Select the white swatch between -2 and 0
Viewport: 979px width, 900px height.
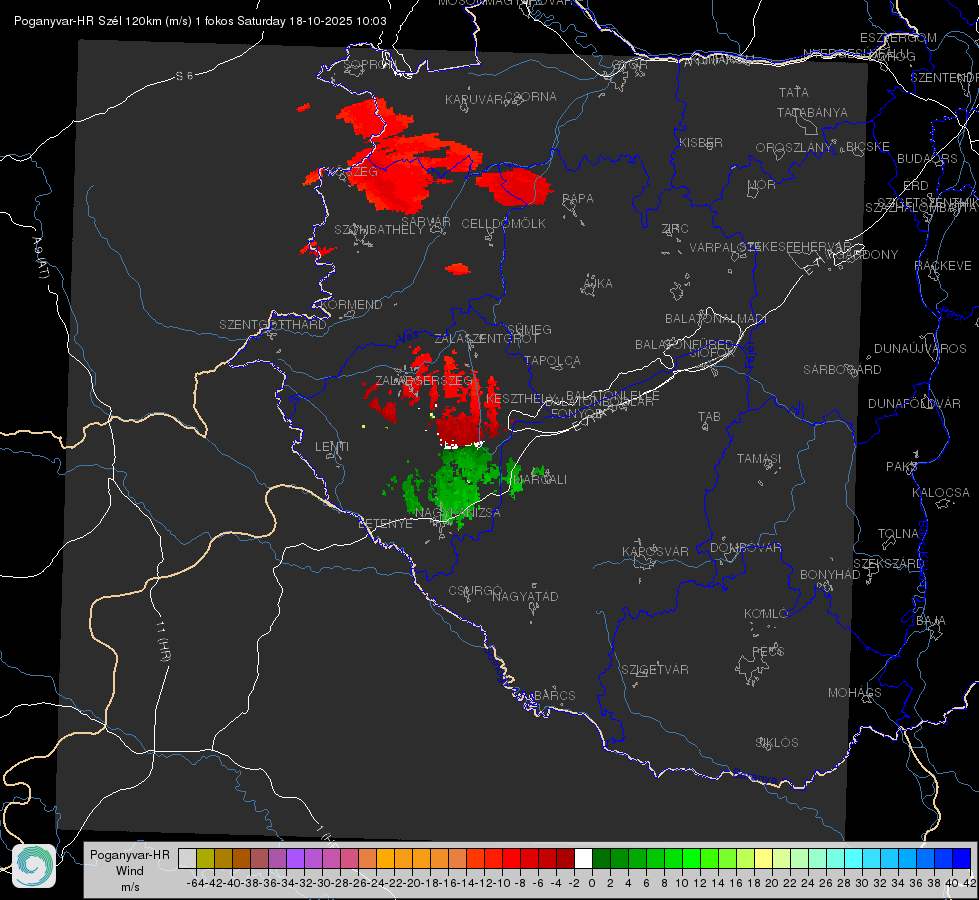click(x=583, y=858)
